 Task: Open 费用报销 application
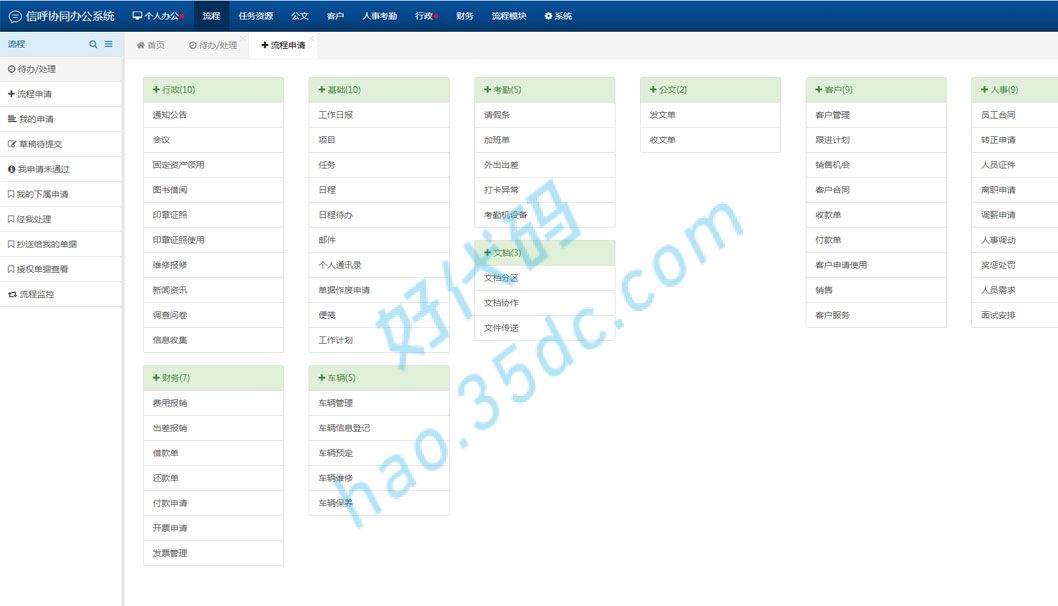[x=213, y=403]
